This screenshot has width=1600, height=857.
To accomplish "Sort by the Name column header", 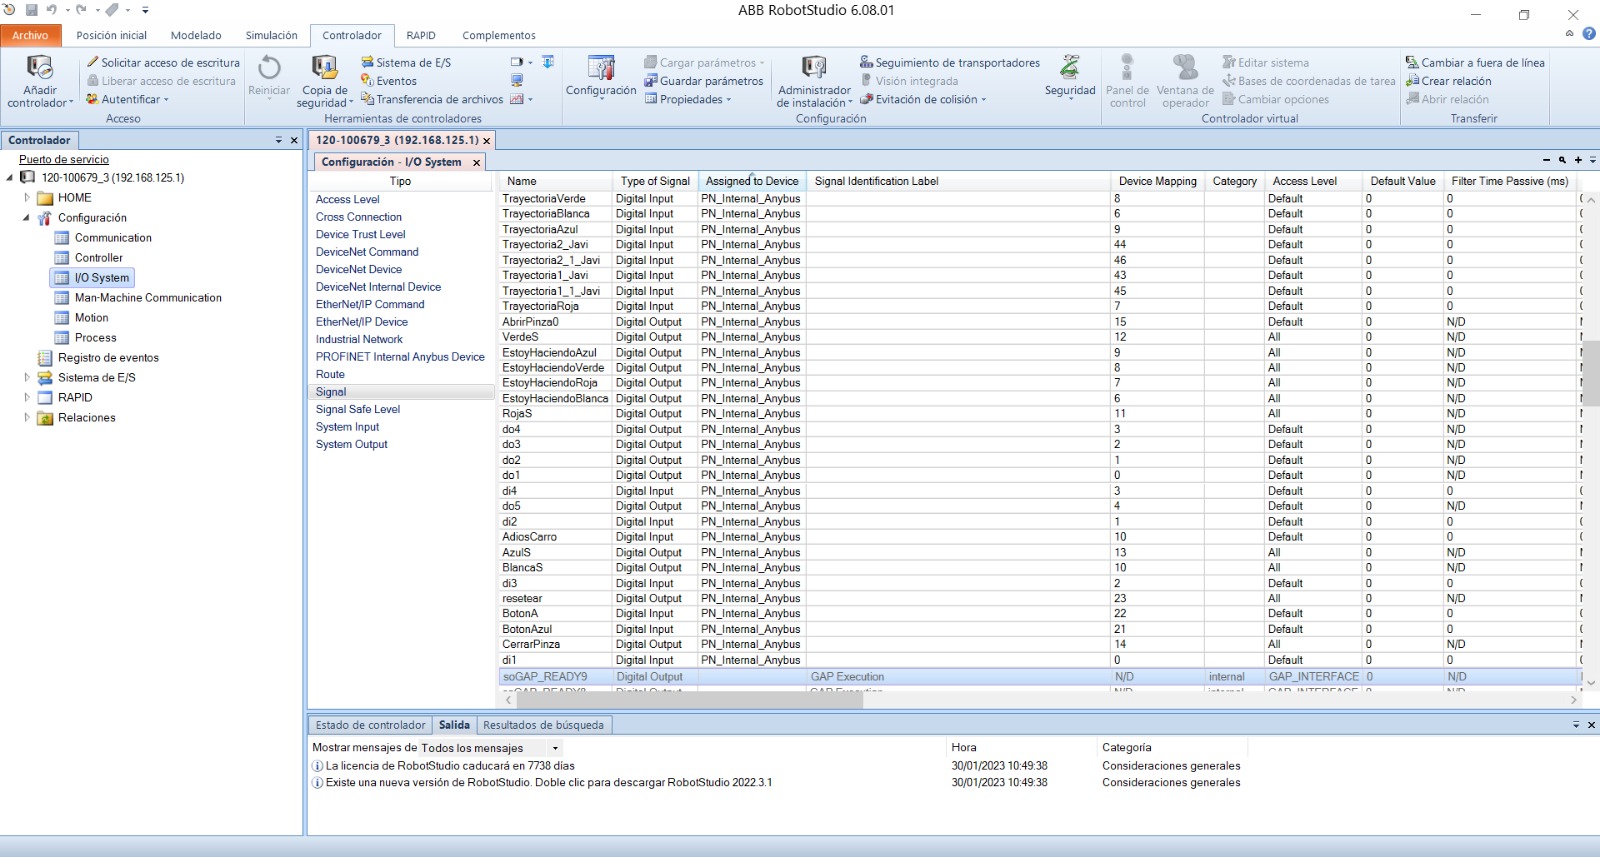I will click(x=555, y=181).
